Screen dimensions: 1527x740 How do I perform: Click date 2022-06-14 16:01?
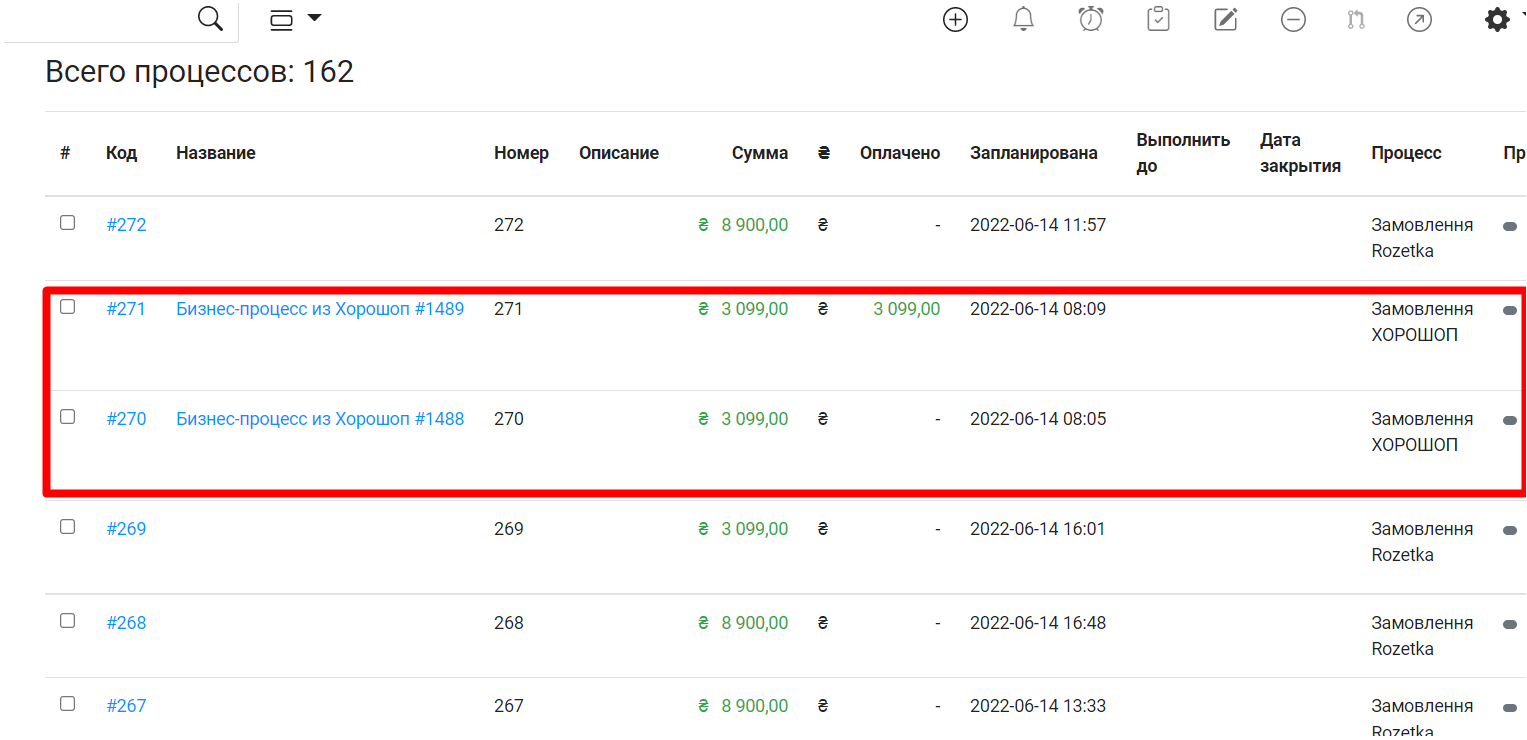[1038, 529]
